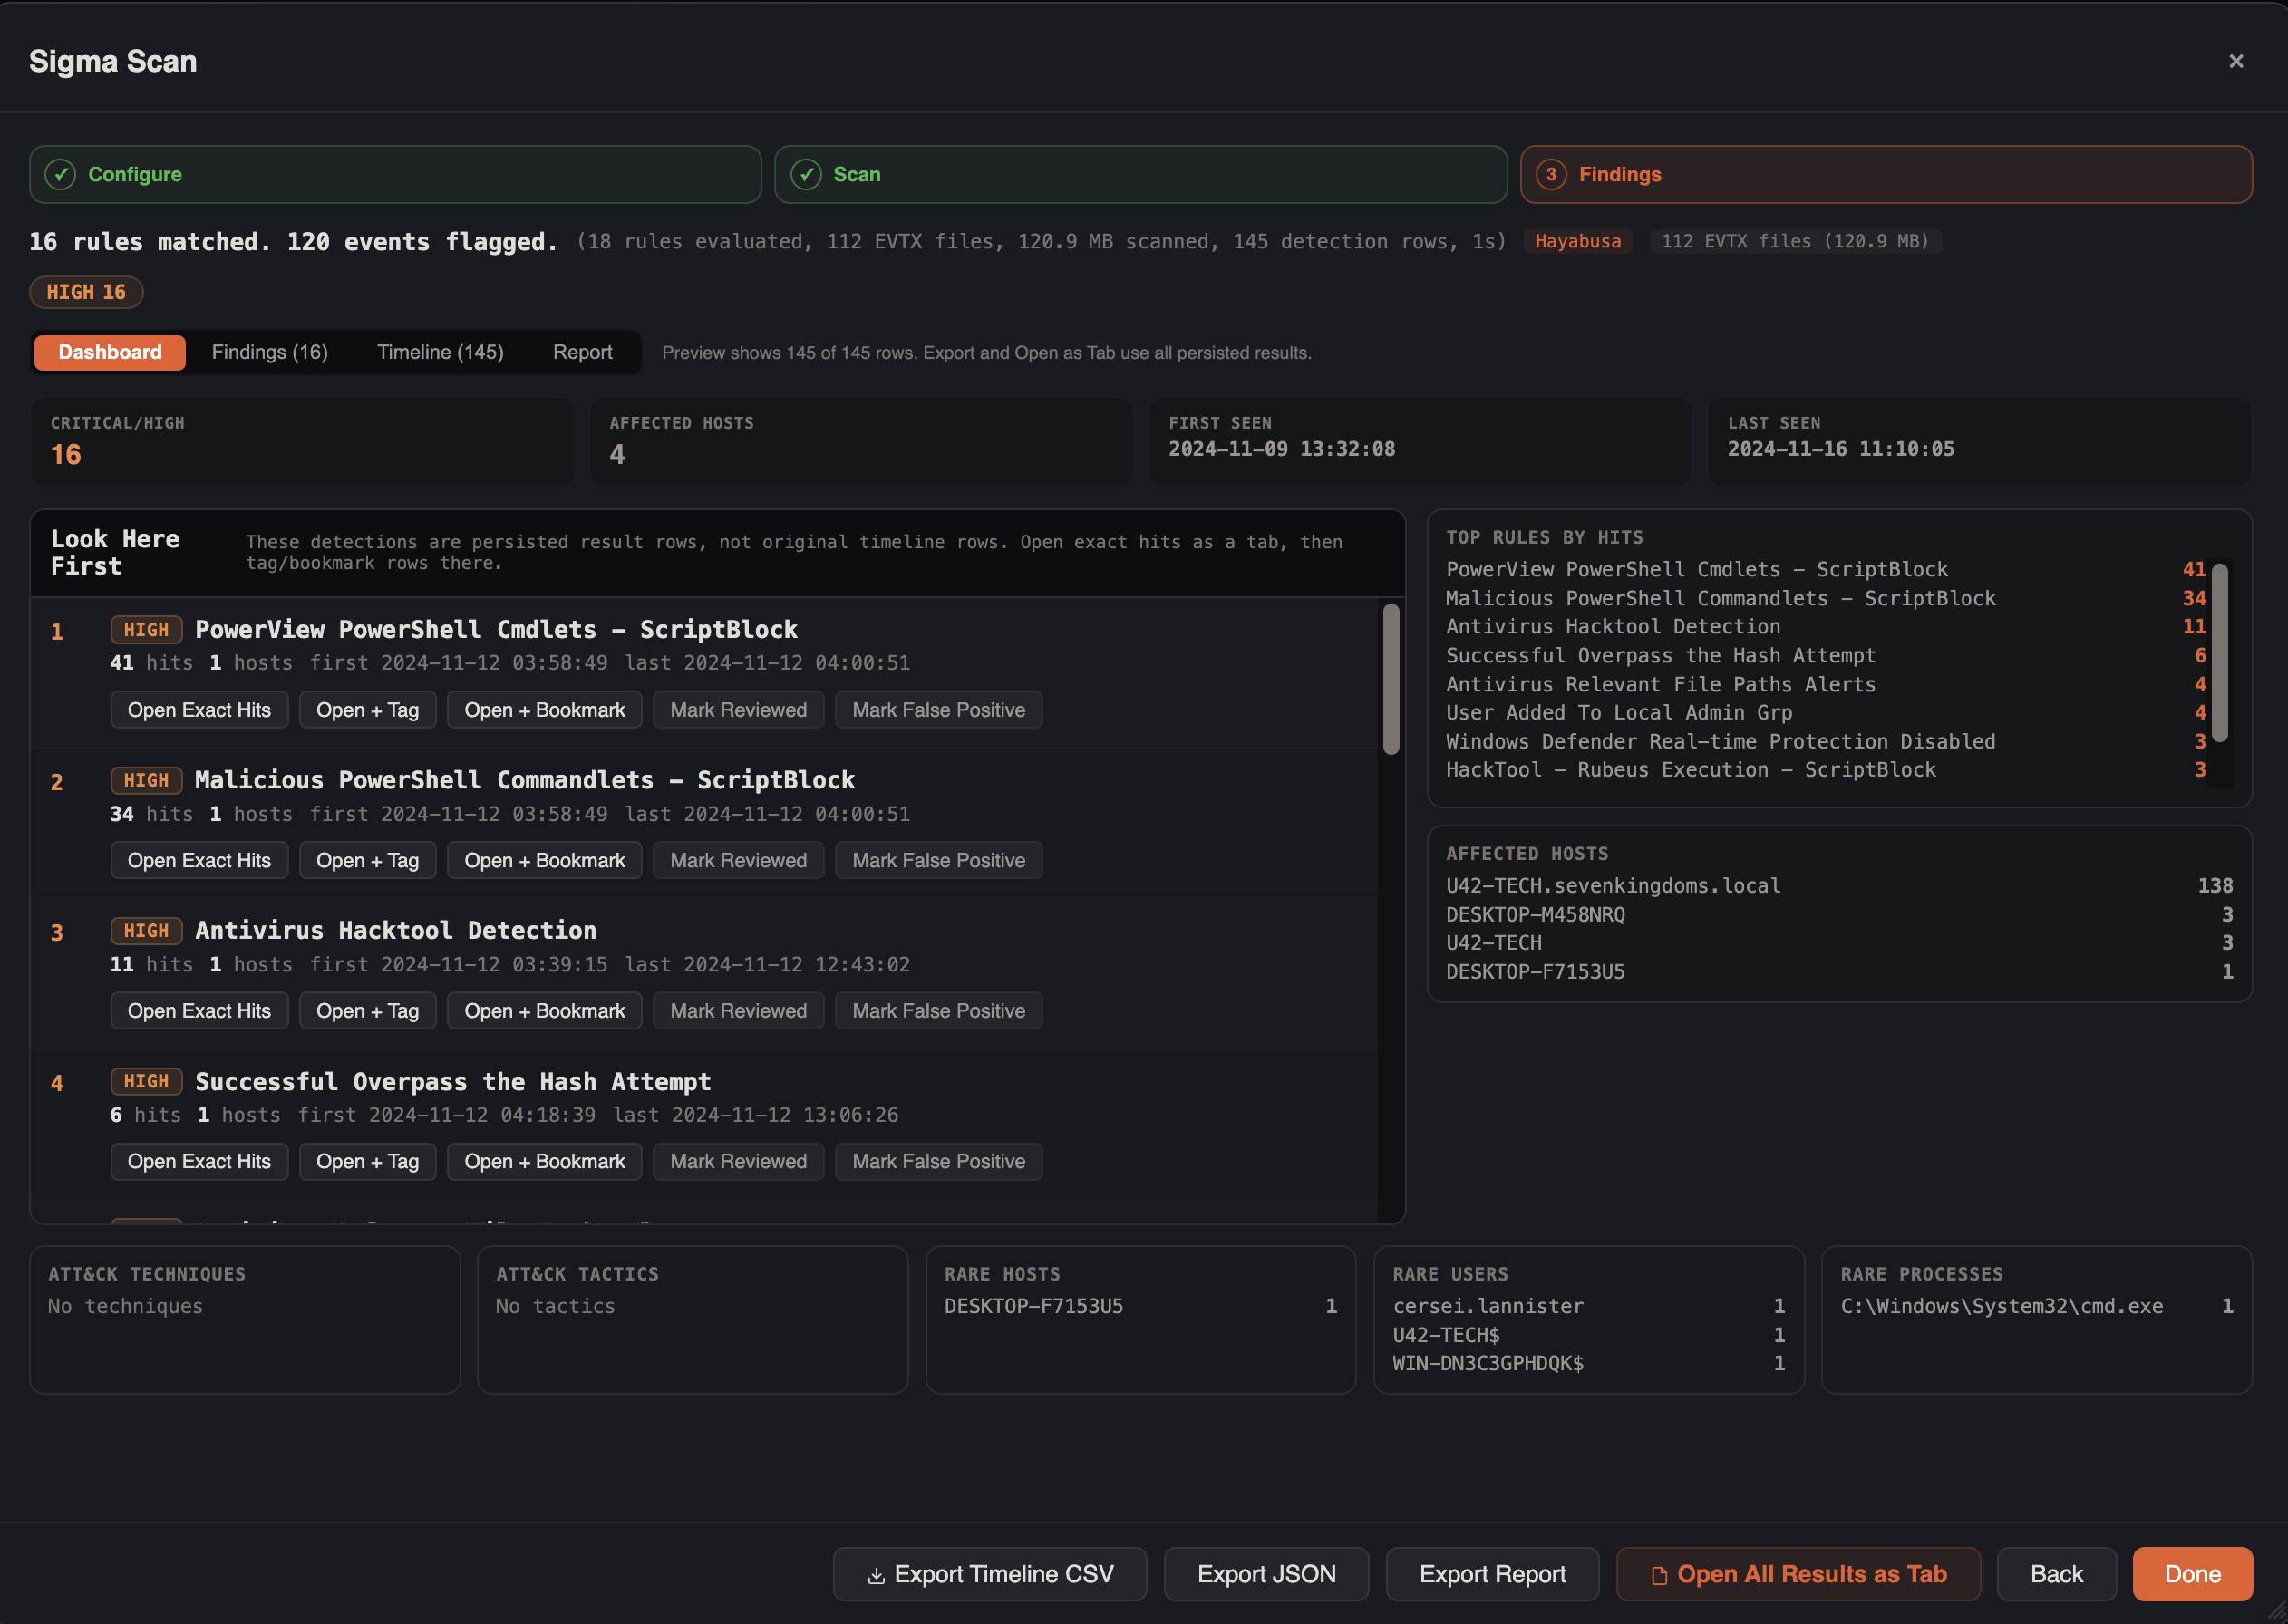Mark Antivirus Hacktool Detection as False Positive
Image resolution: width=2288 pixels, height=1624 pixels.
click(939, 1011)
